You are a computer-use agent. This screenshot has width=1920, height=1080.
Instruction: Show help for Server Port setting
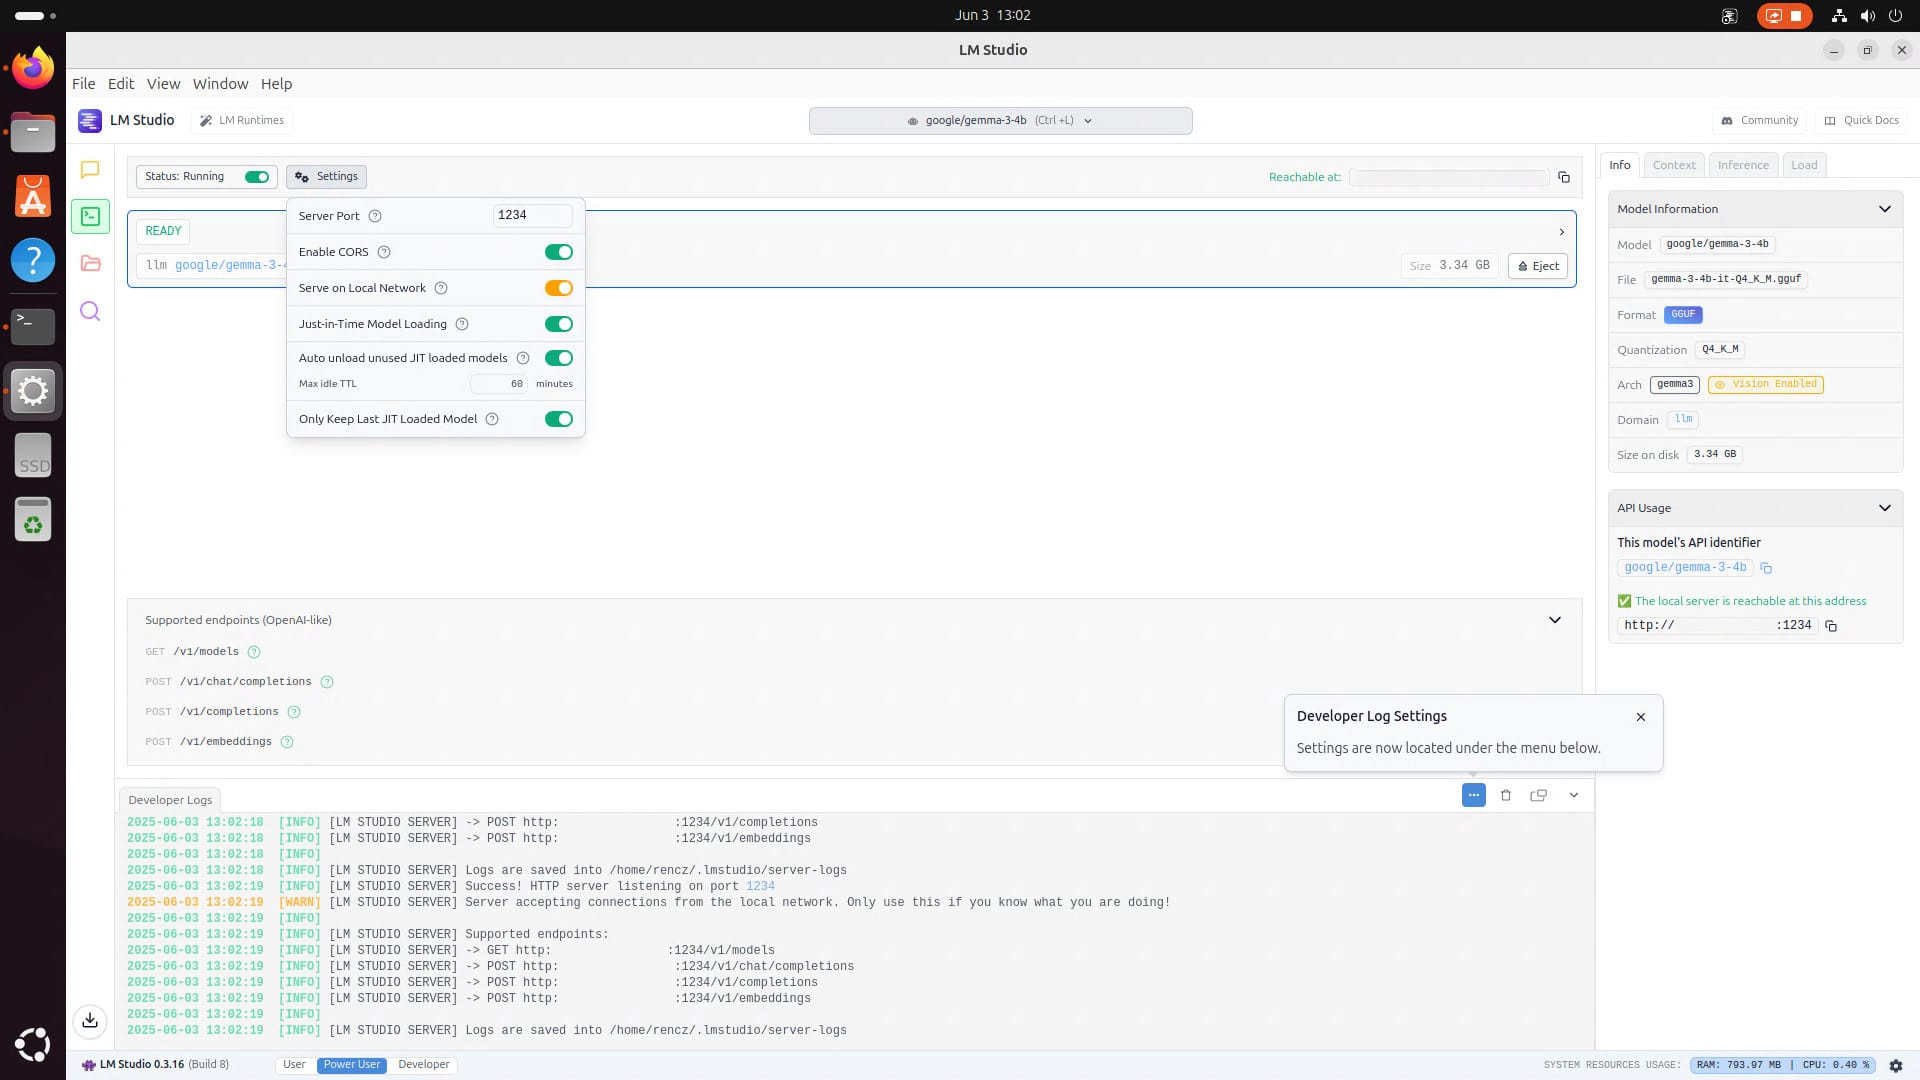pyautogui.click(x=375, y=216)
